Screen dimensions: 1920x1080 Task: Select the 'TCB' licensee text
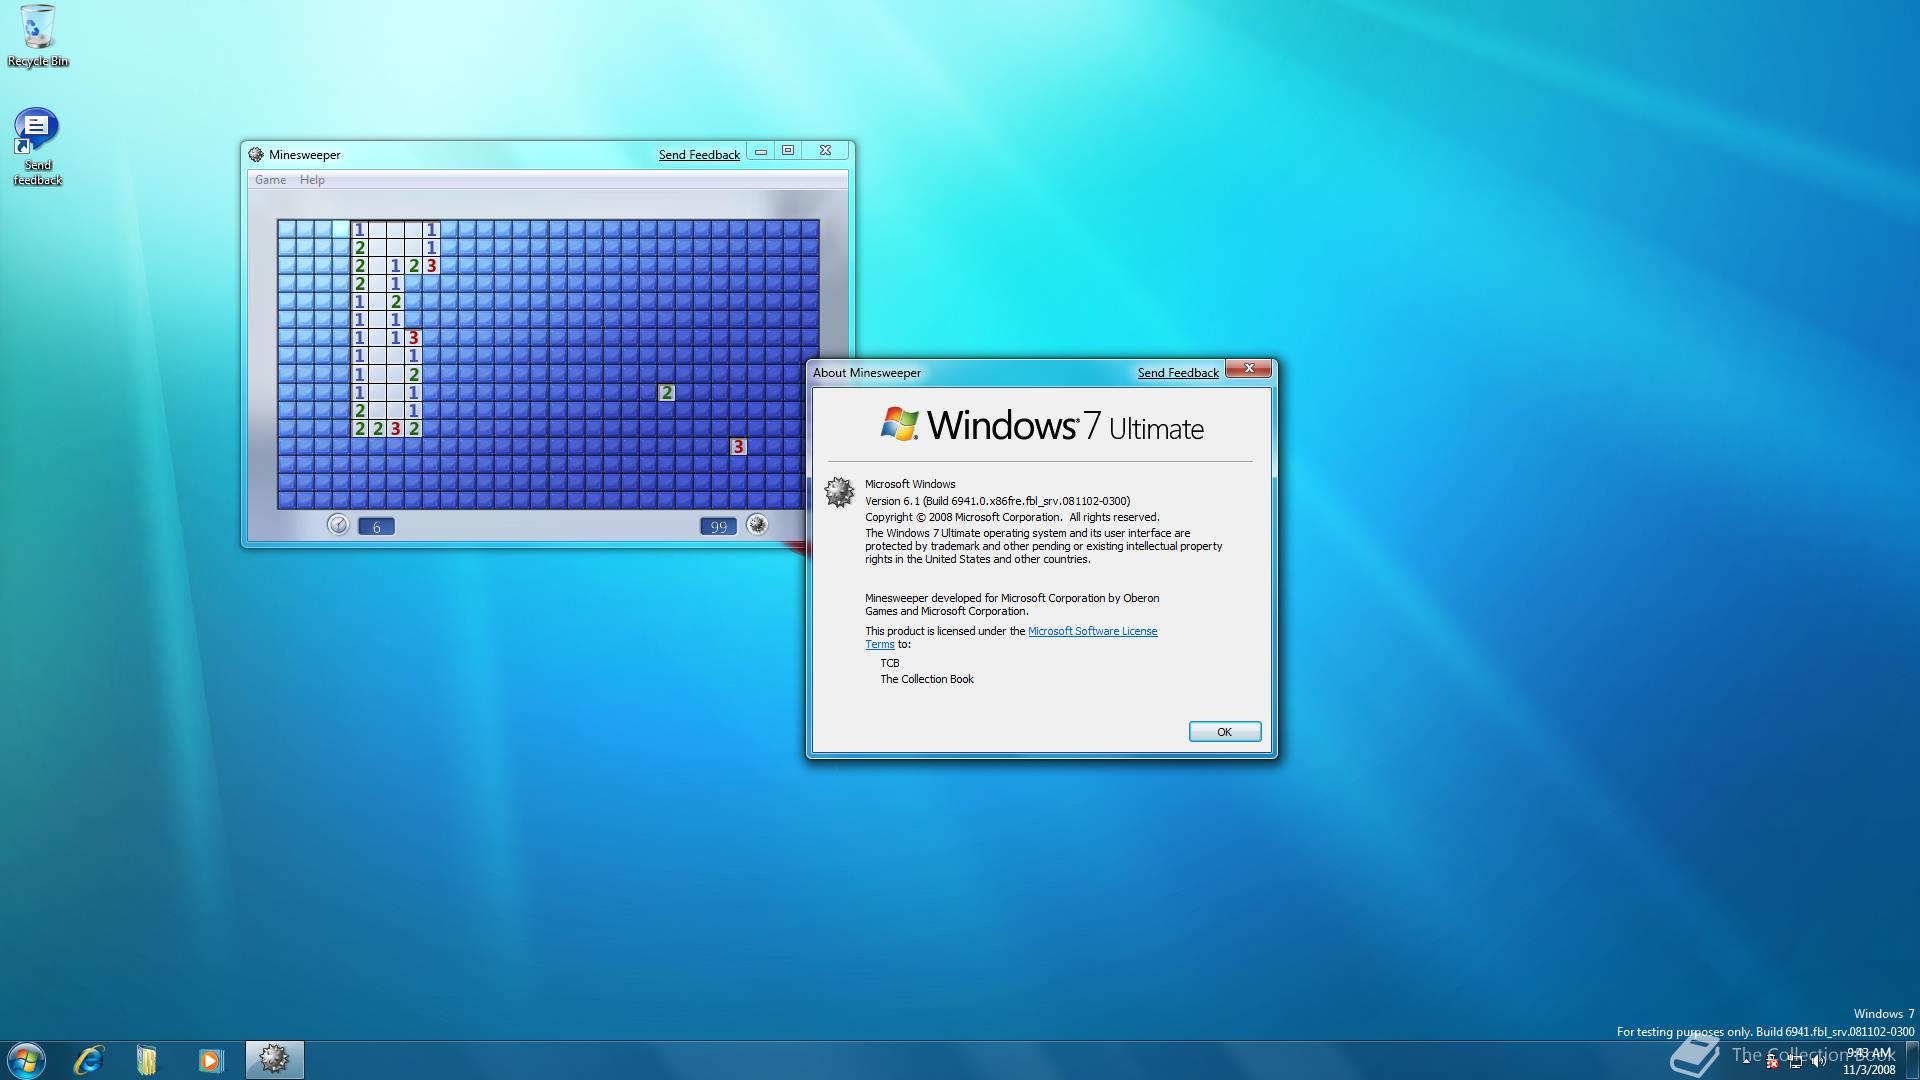pyautogui.click(x=890, y=663)
